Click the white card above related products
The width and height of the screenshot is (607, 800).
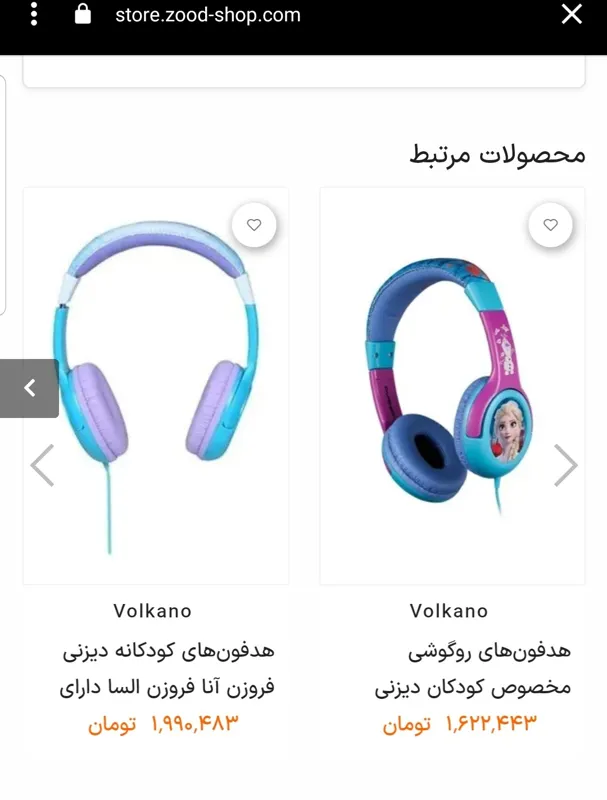[x=304, y=71]
